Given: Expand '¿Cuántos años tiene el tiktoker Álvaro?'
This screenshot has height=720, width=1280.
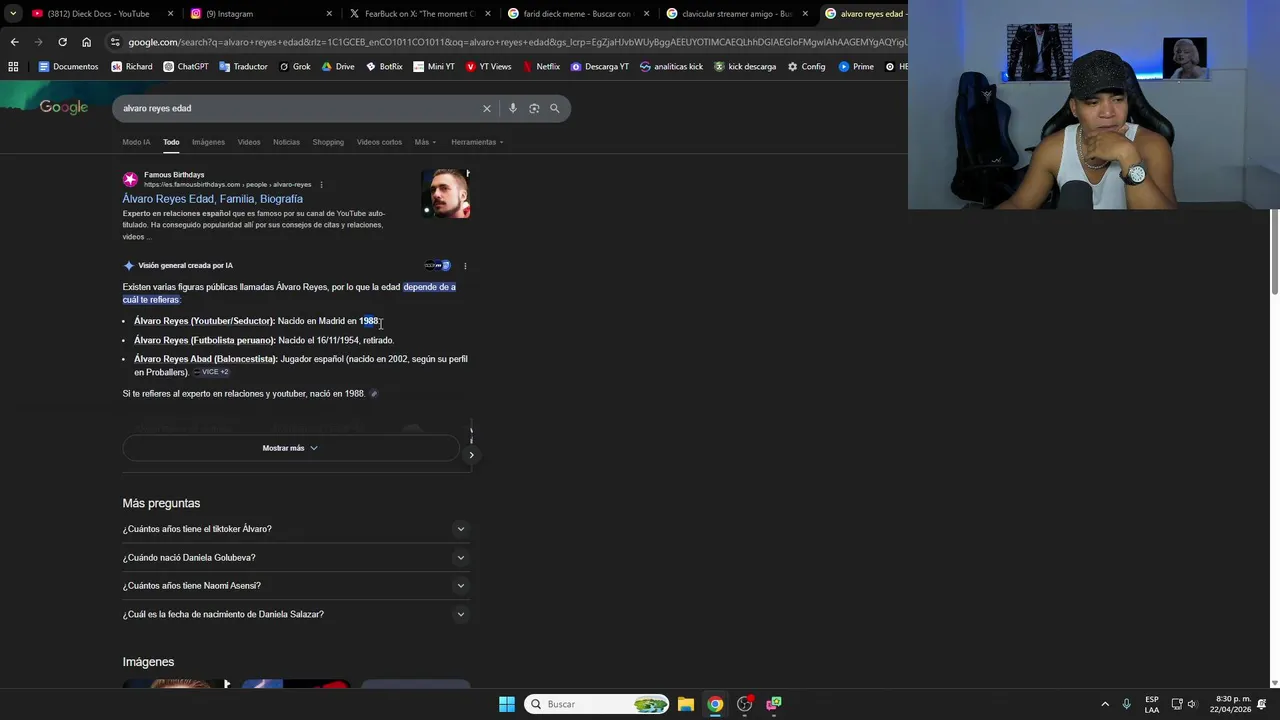Looking at the screenshot, I should point(296,529).
